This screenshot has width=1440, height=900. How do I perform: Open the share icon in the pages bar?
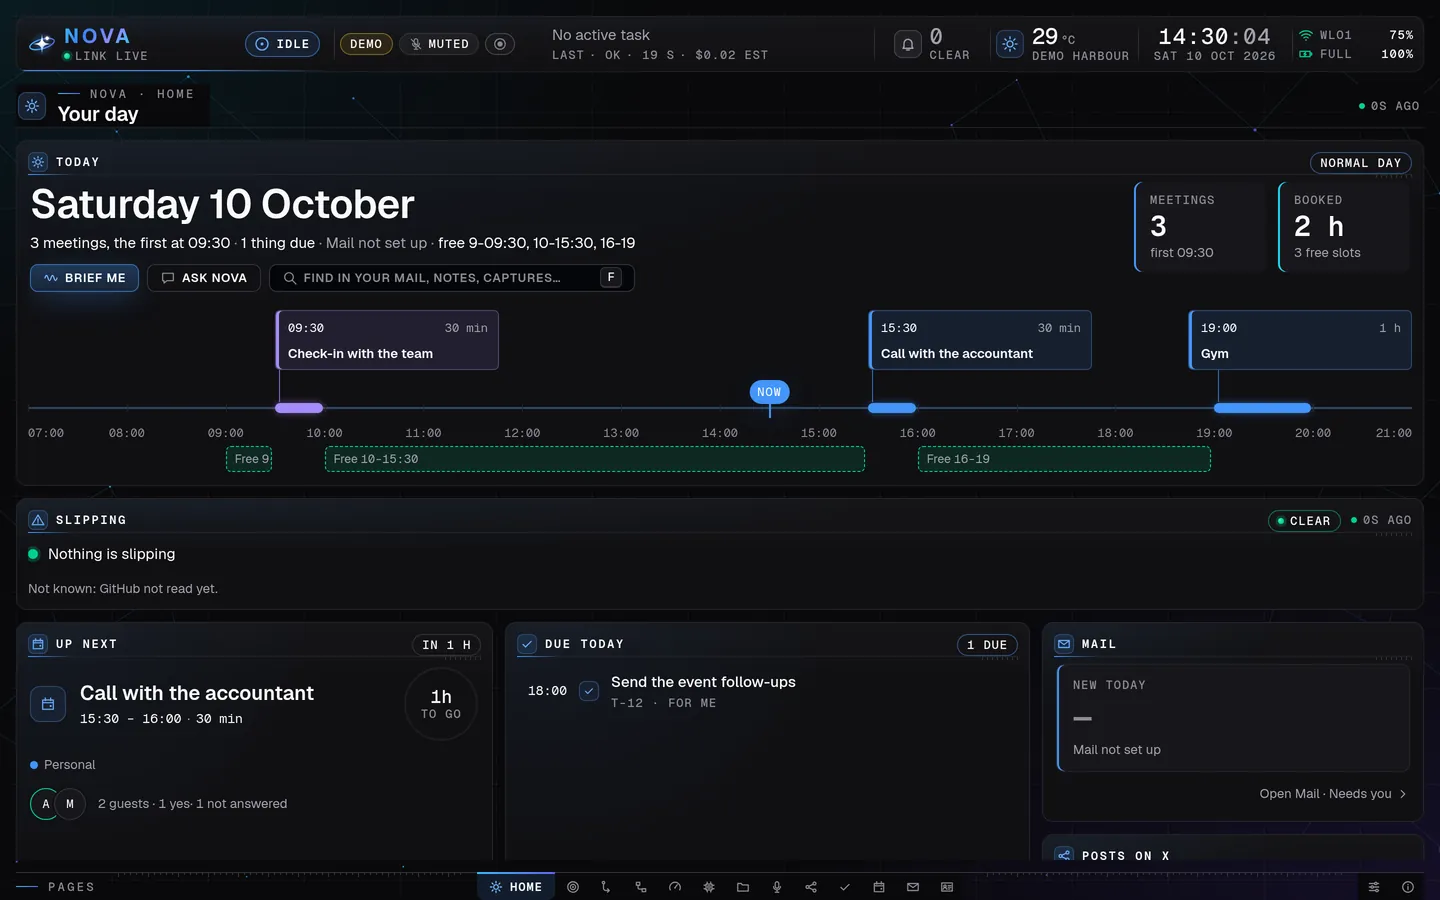(x=811, y=887)
